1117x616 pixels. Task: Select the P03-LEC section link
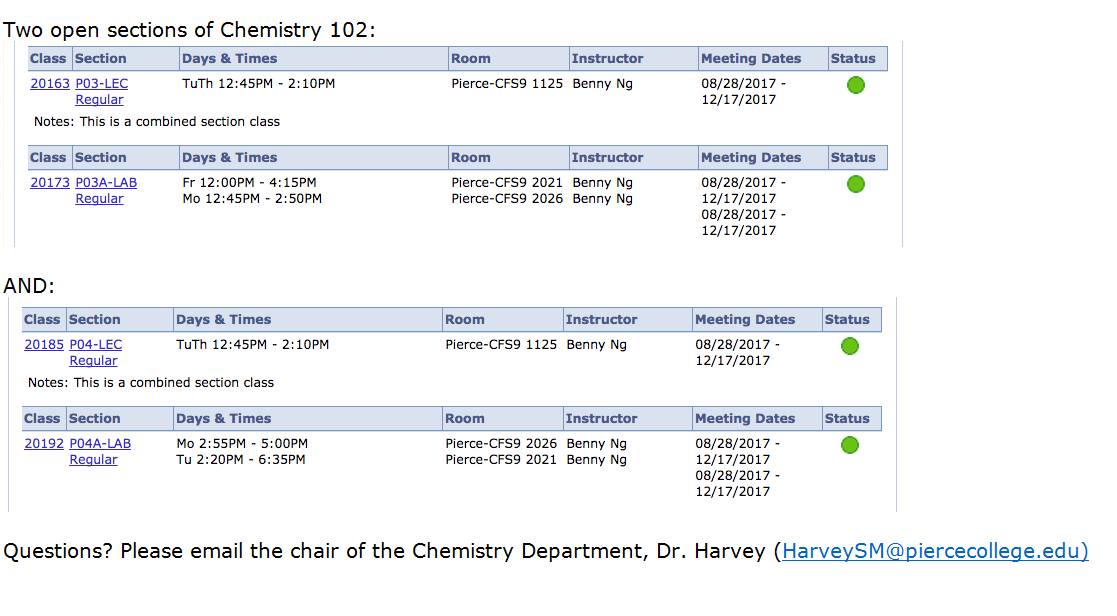102,83
